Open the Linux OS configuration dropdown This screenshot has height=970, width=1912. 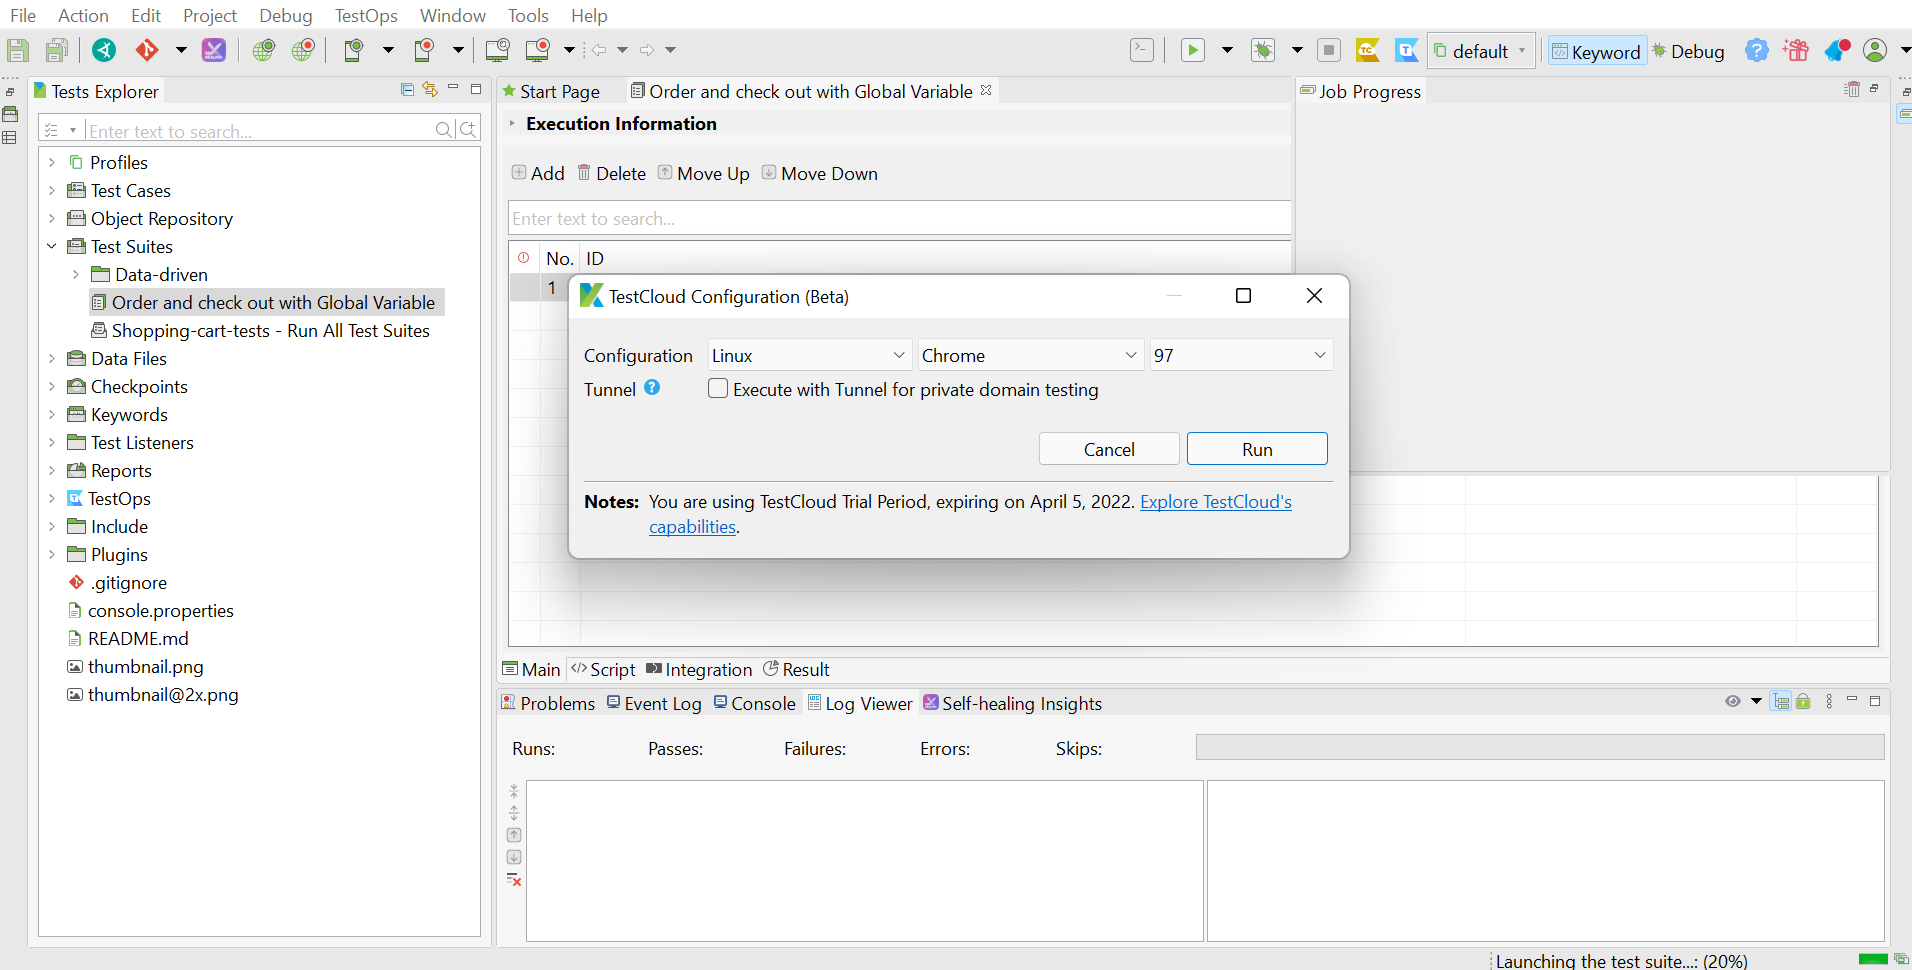click(x=809, y=355)
